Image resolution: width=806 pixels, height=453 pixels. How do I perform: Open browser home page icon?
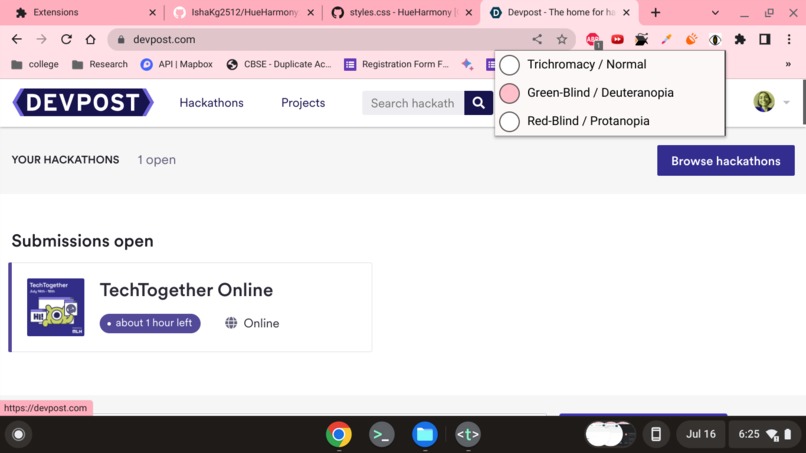coord(90,39)
